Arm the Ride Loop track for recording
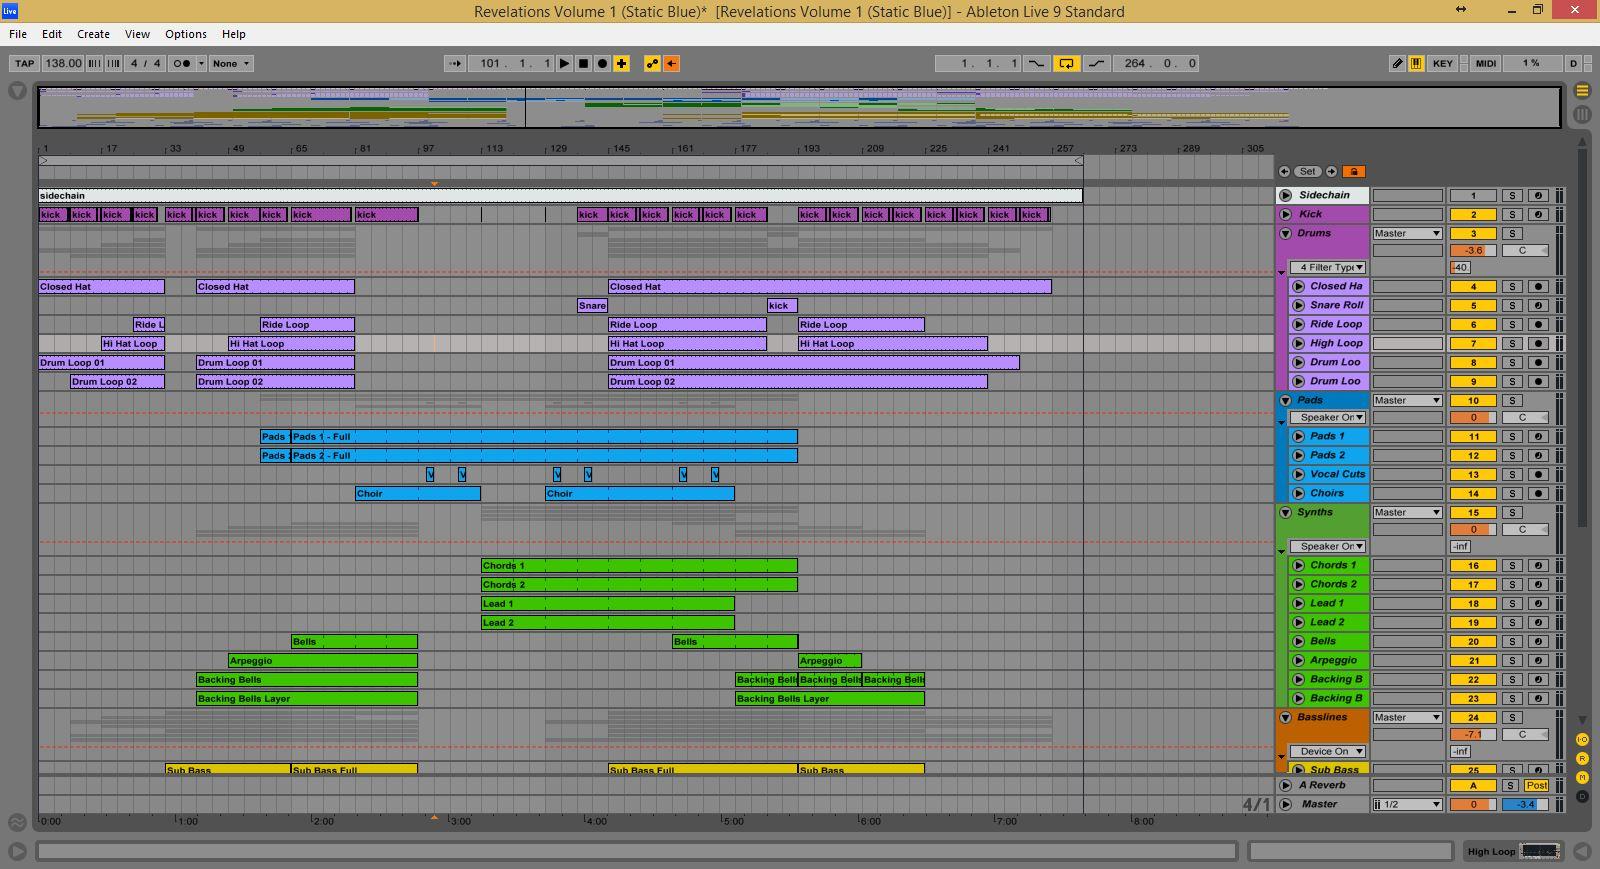The image size is (1600, 869). coord(1538,324)
